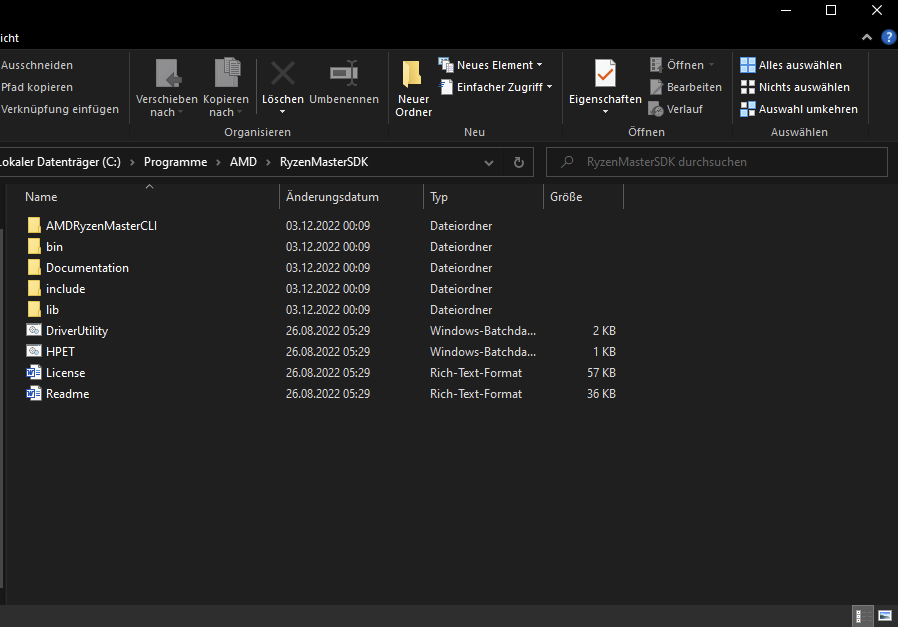
Task: Click the Umbenennen icon
Action: click(344, 73)
